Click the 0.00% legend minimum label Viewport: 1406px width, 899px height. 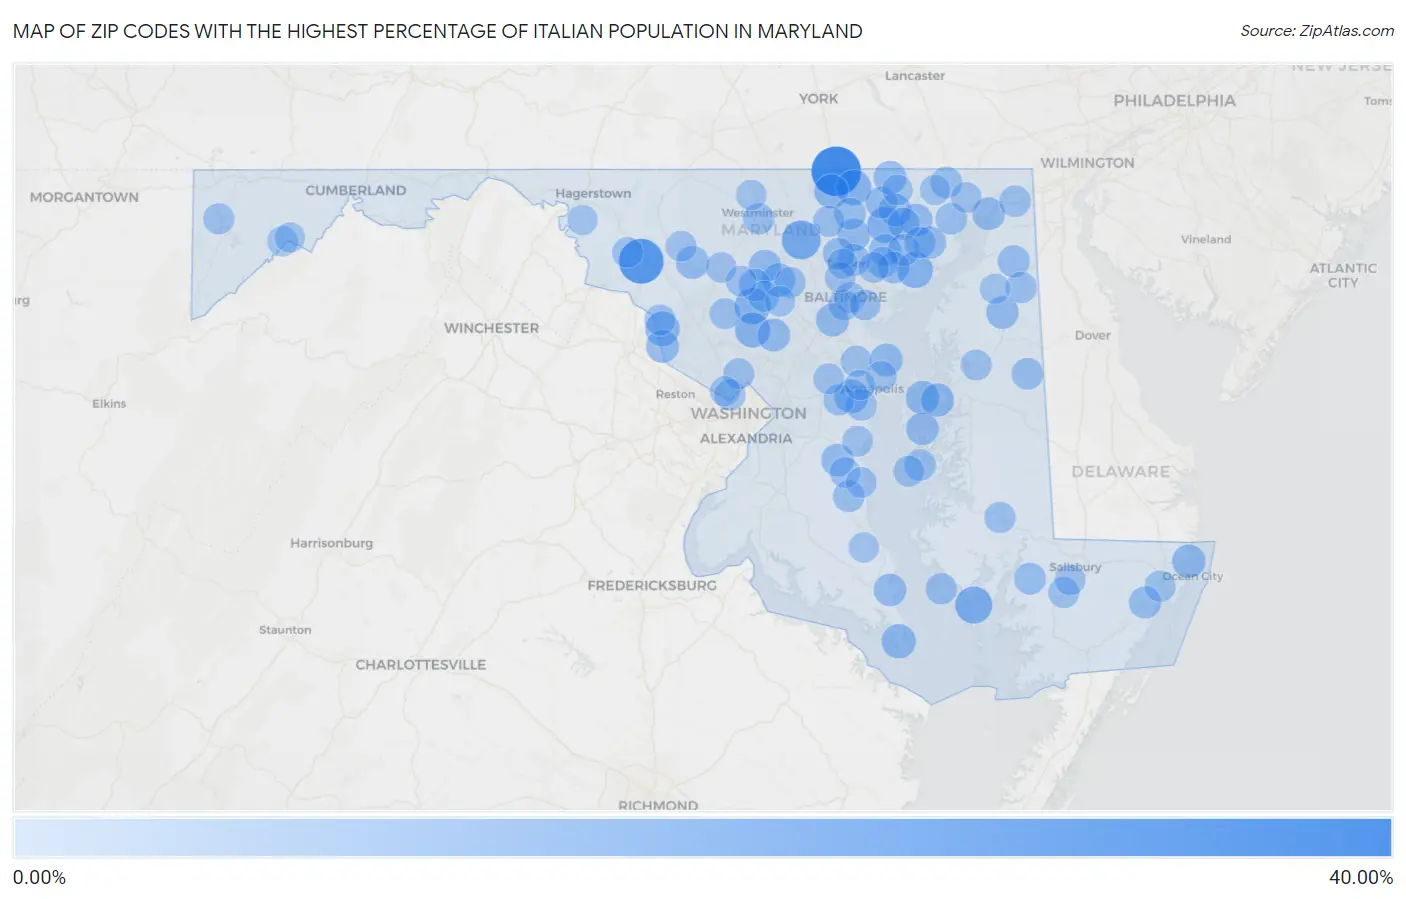(39, 877)
